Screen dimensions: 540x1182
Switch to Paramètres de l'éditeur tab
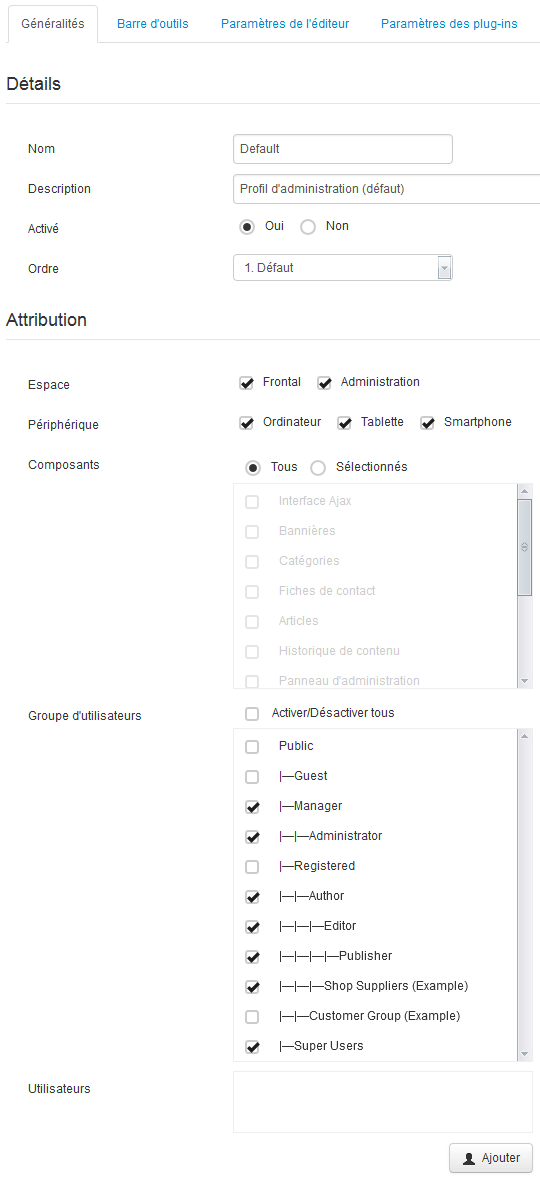(285, 24)
